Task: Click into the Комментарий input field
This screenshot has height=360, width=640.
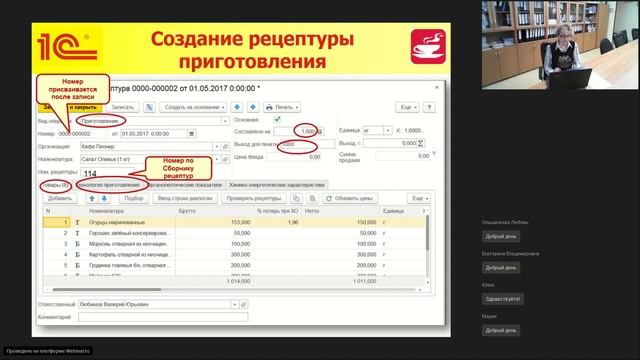Action: [x=163, y=317]
